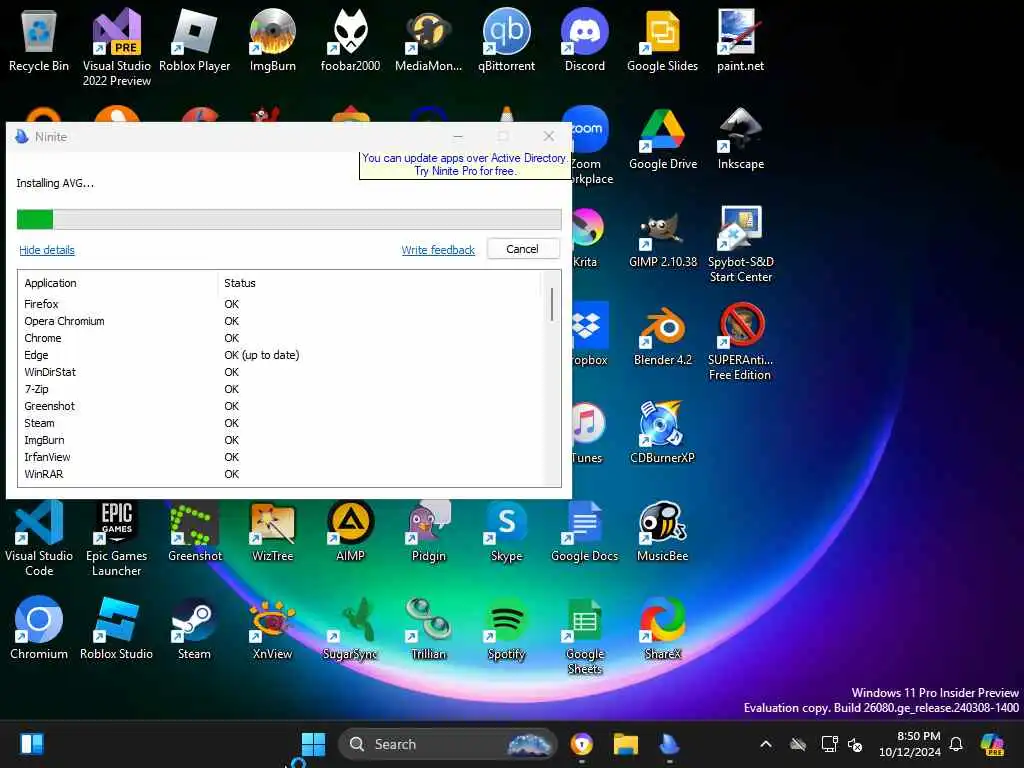Open the Recycle Bin desktop icon
This screenshot has height=768, width=1024.
click(x=39, y=39)
